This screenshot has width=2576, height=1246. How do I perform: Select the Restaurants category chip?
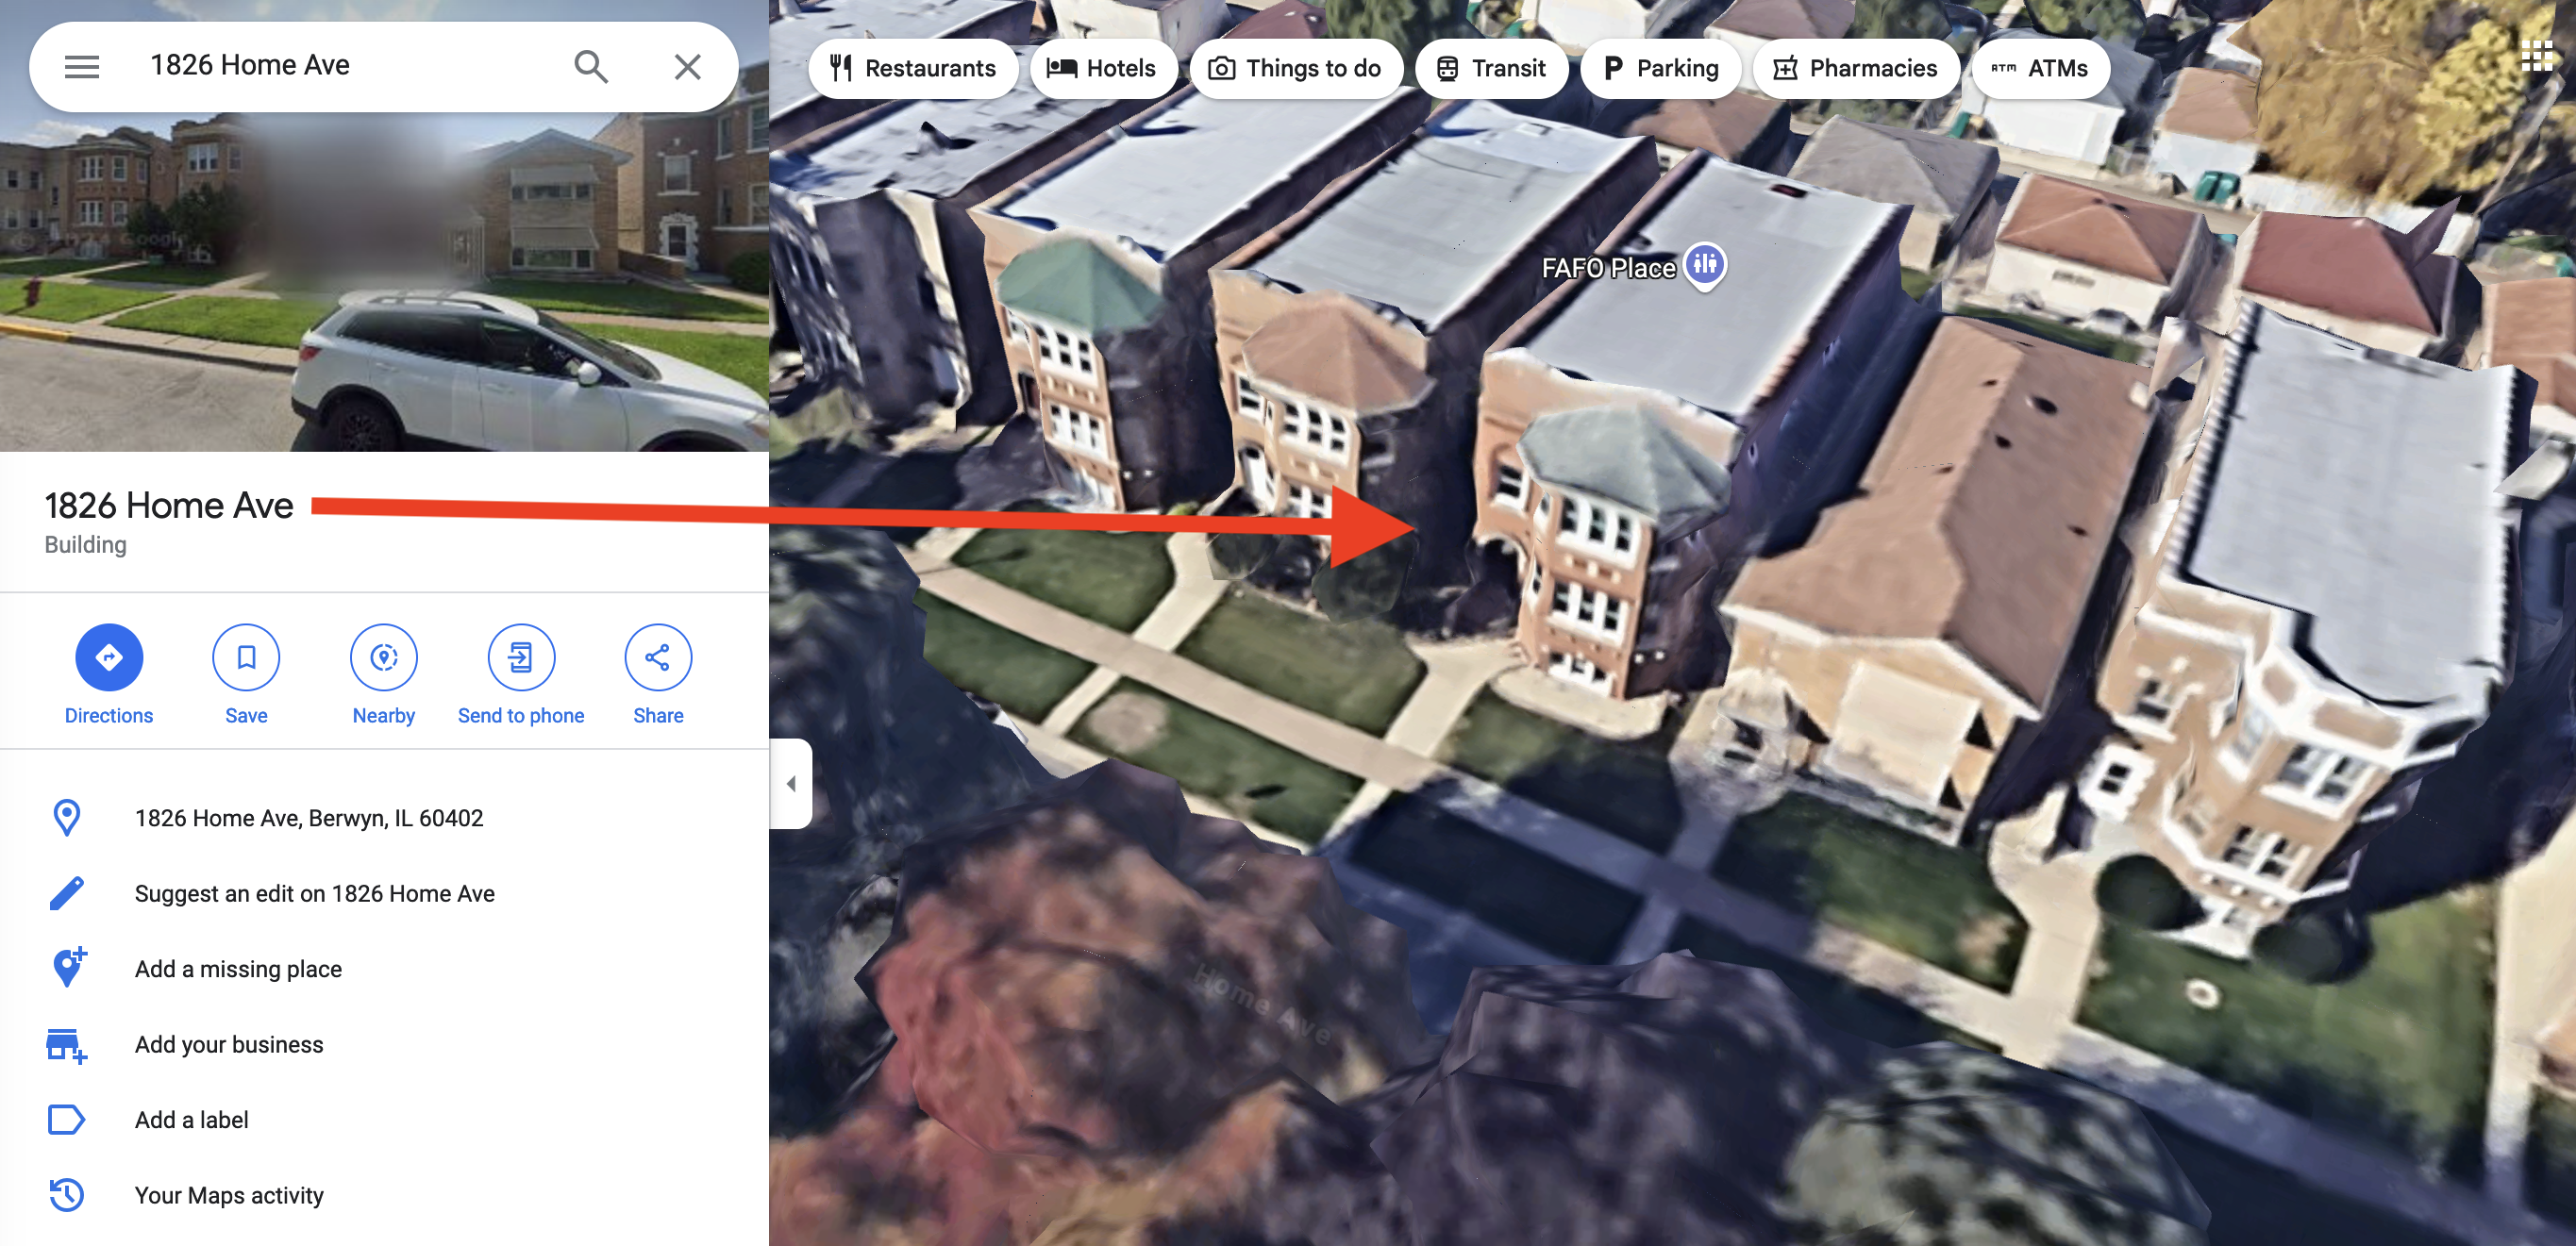(913, 68)
